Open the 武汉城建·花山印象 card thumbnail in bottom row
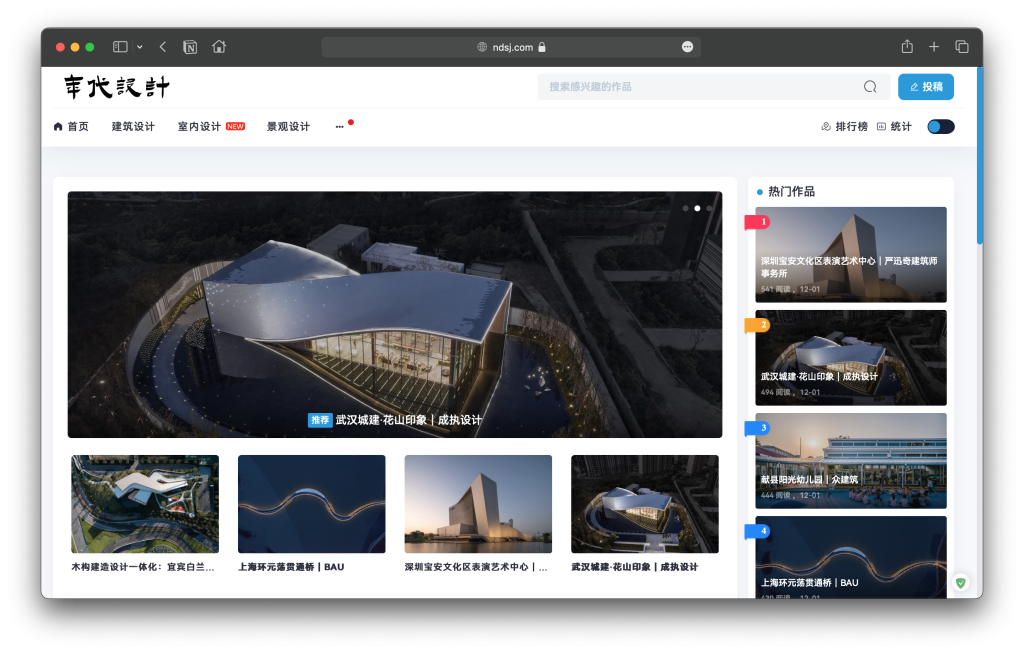The height and width of the screenshot is (653, 1024). click(645, 504)
